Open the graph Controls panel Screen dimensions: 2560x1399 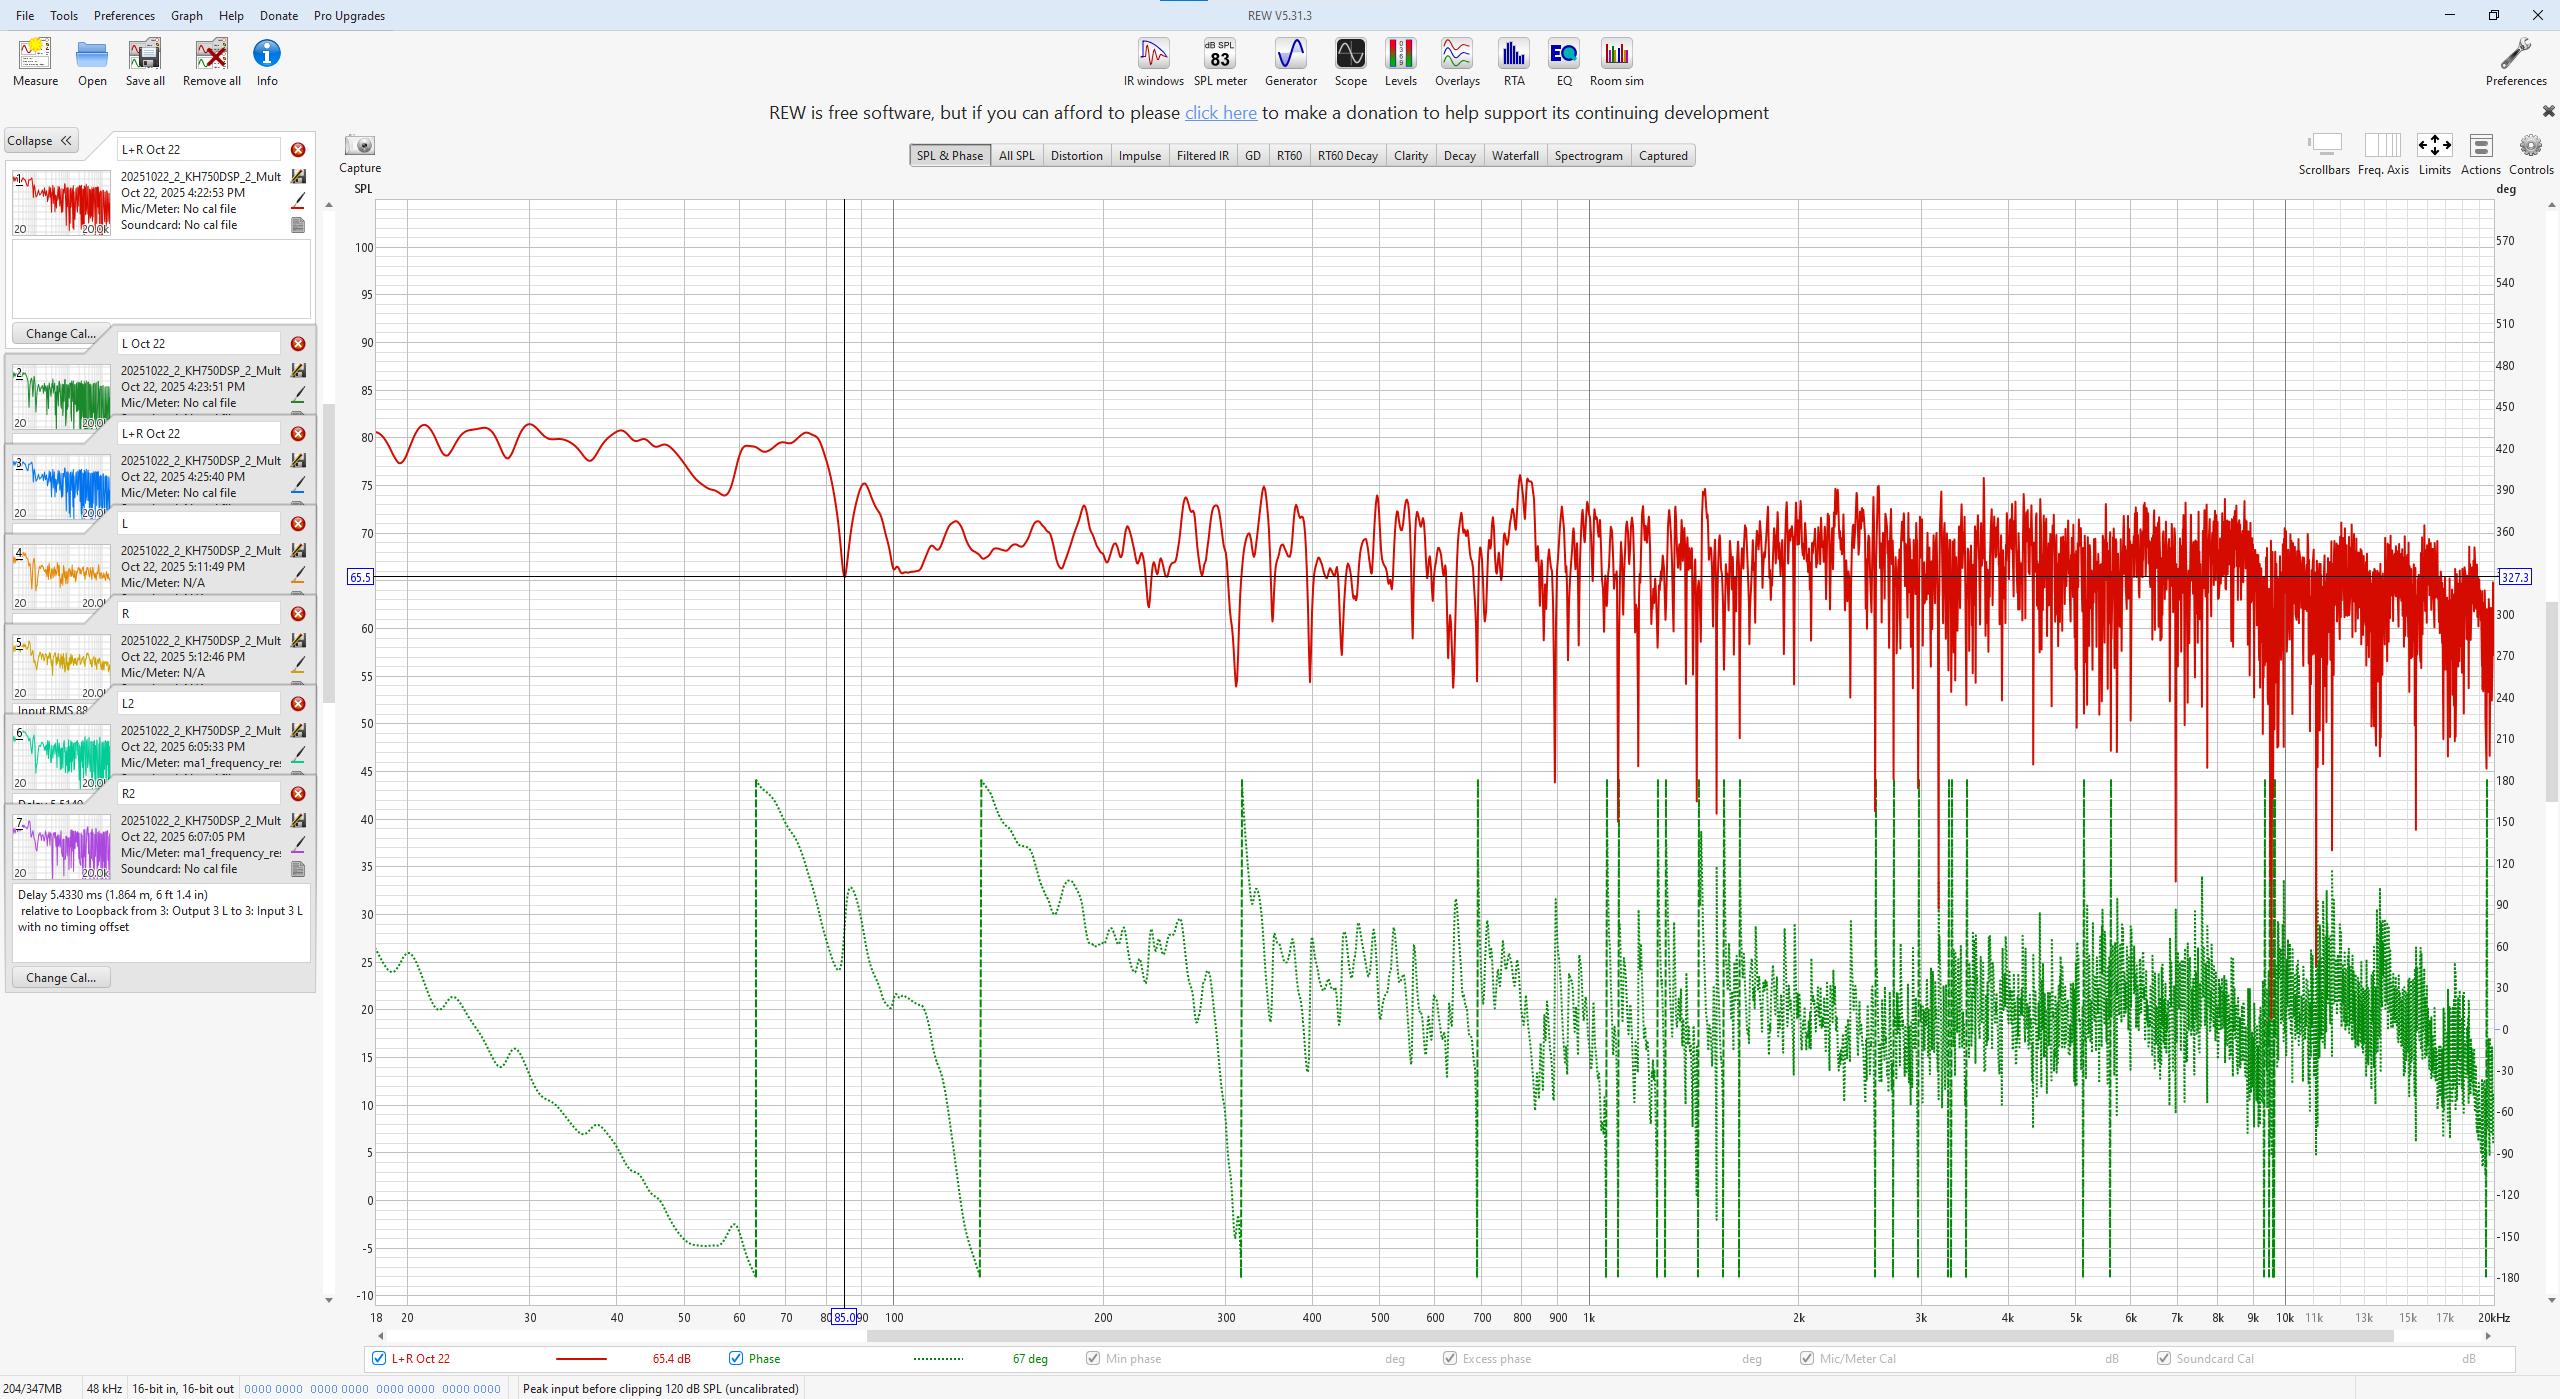[2530, 147]
